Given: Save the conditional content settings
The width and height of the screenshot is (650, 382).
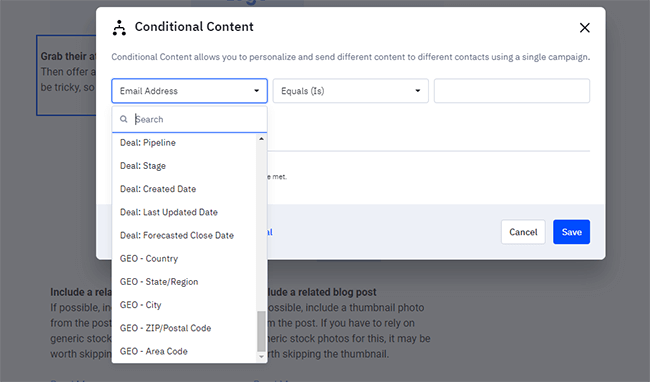Looking at the screenshot, I should tap(571, 232).
